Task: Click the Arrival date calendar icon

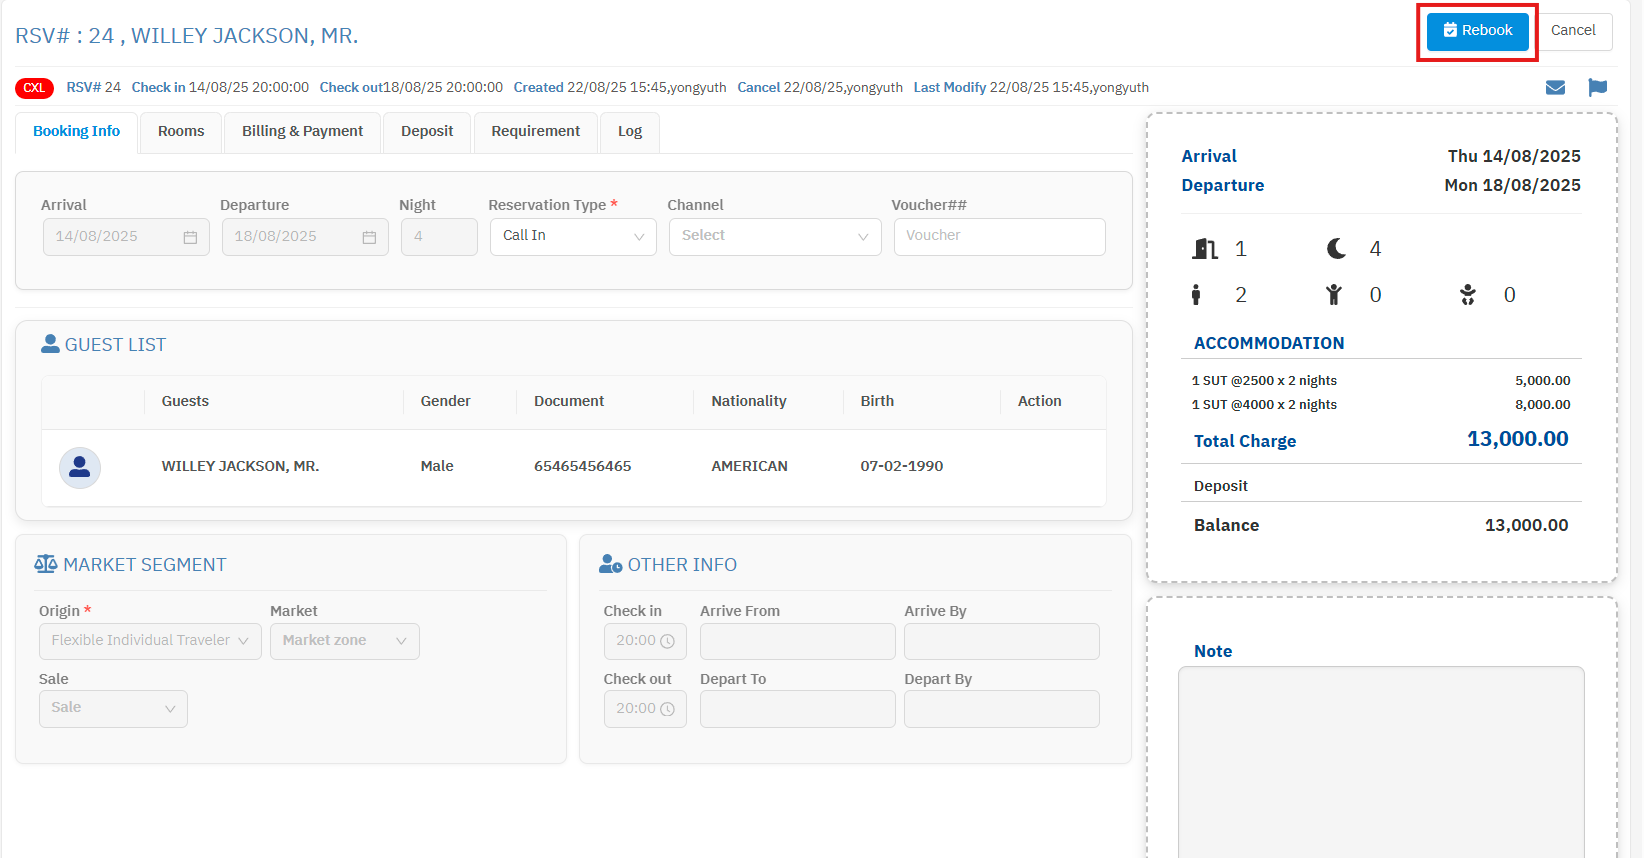Action: 190,237
